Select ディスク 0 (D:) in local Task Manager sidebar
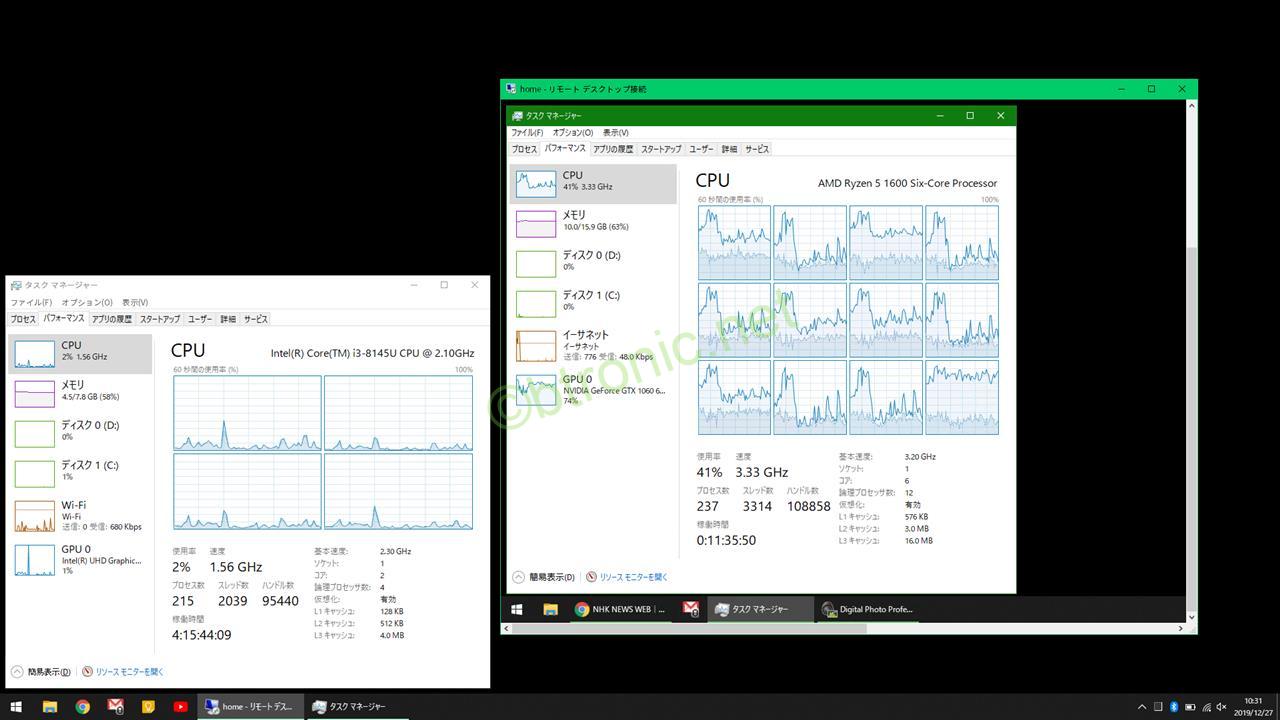 coord(80,430)
